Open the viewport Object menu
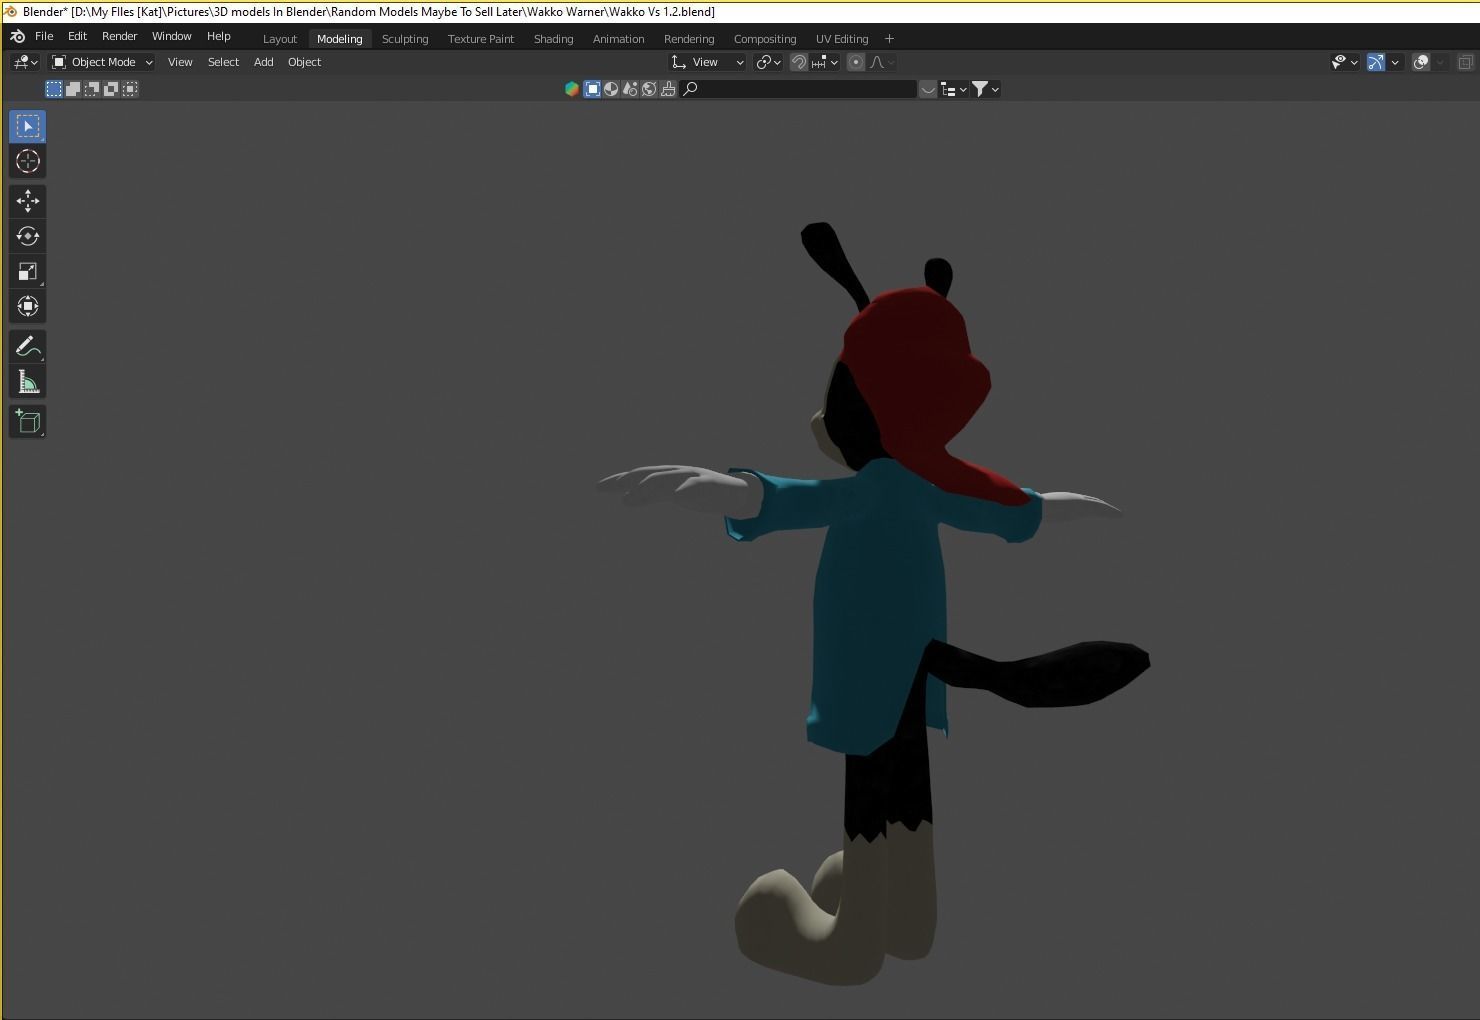1480x1020 pixels. click(x=304, y=62)
